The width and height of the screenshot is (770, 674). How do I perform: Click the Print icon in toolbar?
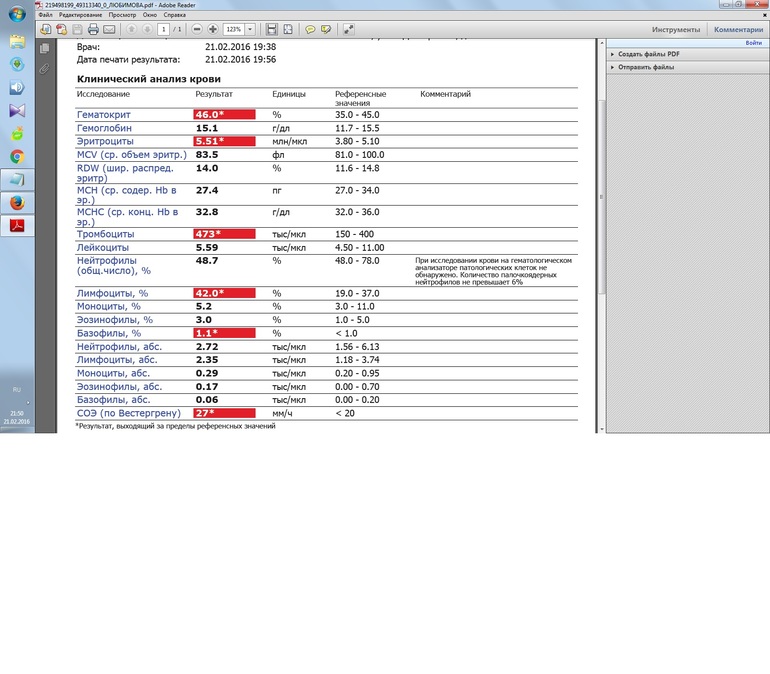[93, 30]
